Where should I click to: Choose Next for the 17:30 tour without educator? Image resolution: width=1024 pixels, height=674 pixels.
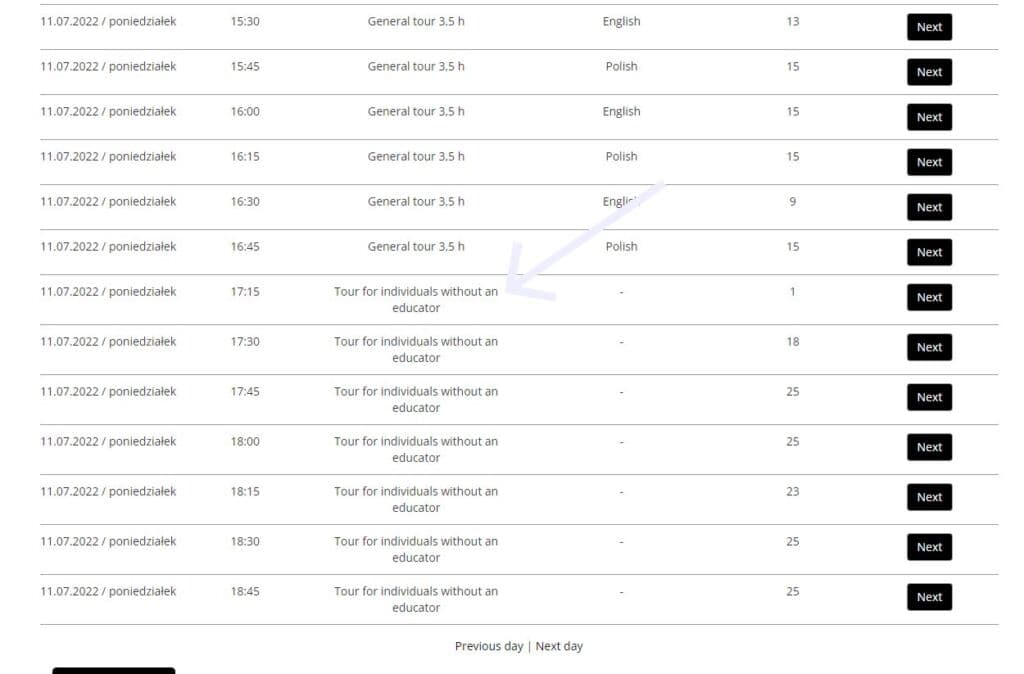pos(929,347)
